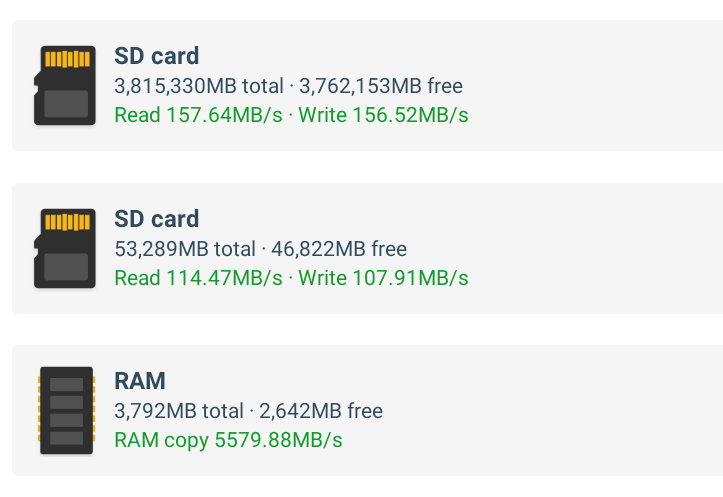This screenshot has height=497, width=723.
Task: Click the 46,822MB free text
Action: [339, 249]
